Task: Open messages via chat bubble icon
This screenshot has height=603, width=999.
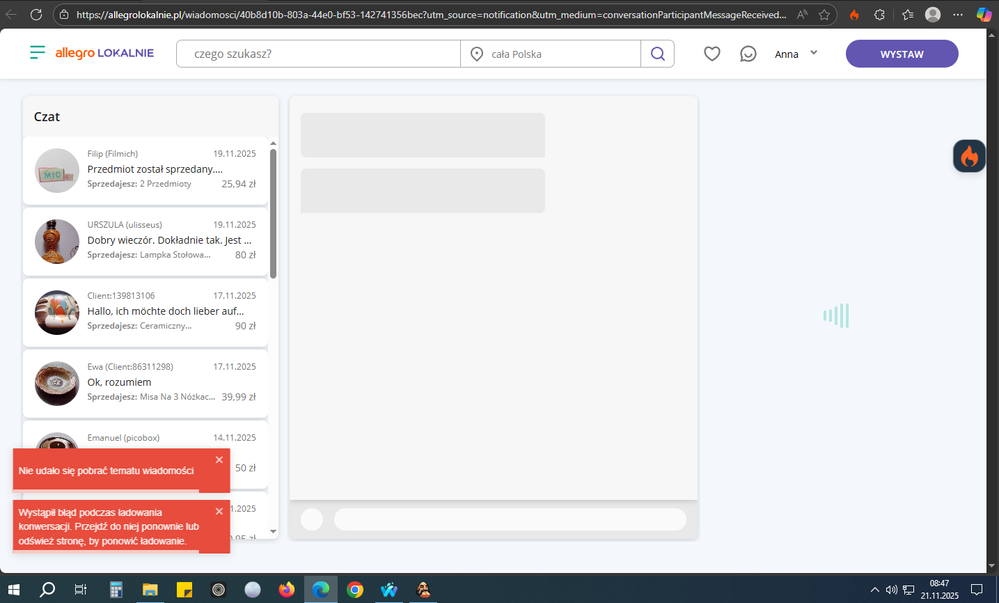Action: (748, 54)
